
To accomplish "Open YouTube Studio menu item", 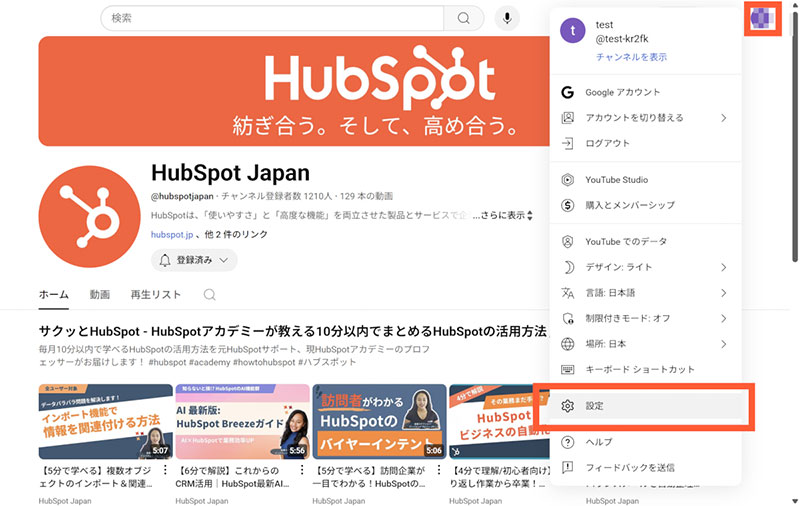I will click(645, 180).
